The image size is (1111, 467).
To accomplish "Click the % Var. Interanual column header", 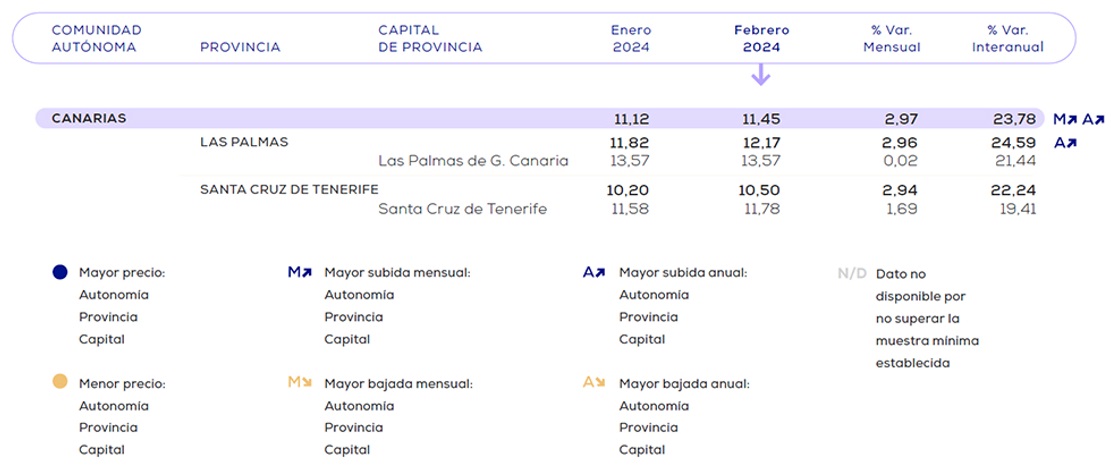I will tap(1007, 38).
